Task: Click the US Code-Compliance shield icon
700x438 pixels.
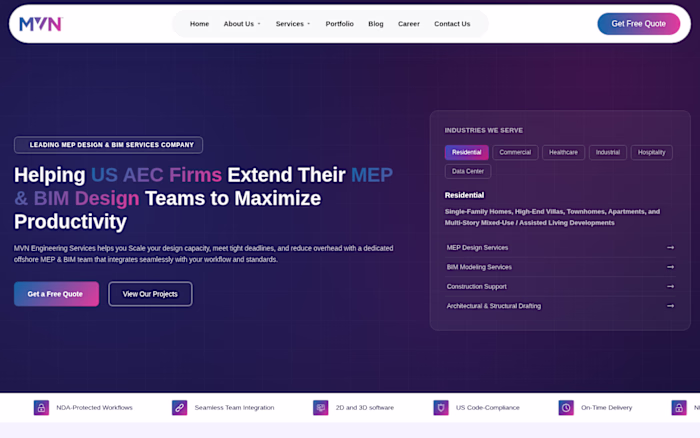Action: [441, 408]
